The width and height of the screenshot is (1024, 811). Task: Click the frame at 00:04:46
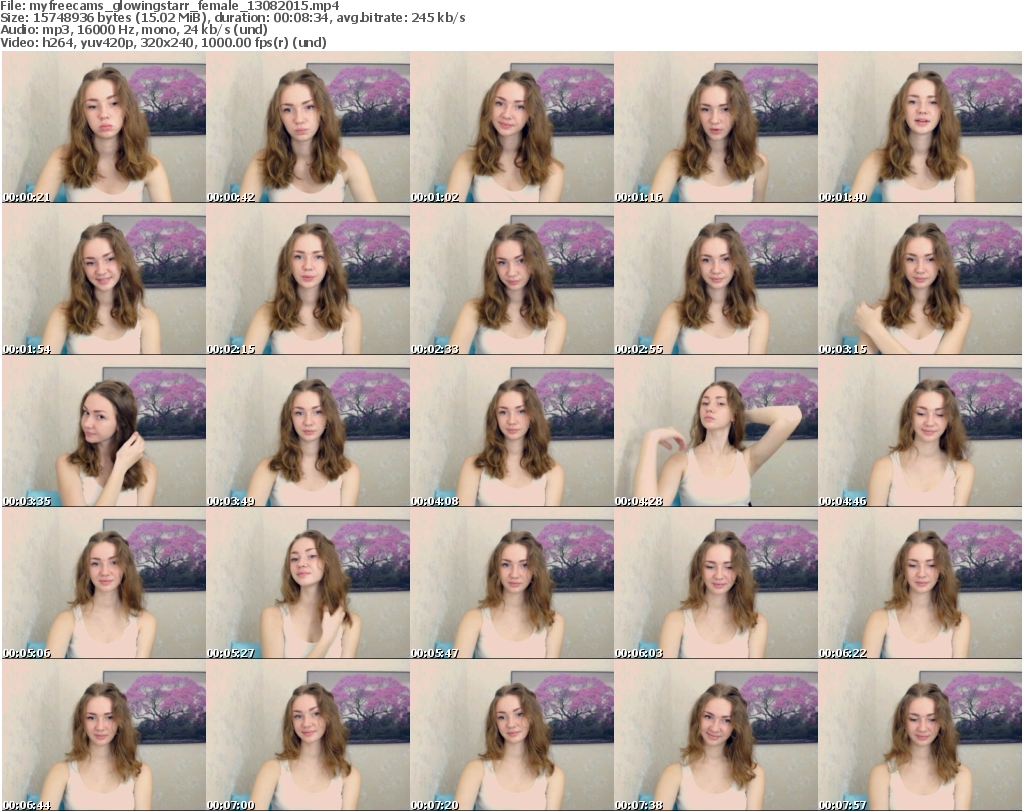[920, 431]
